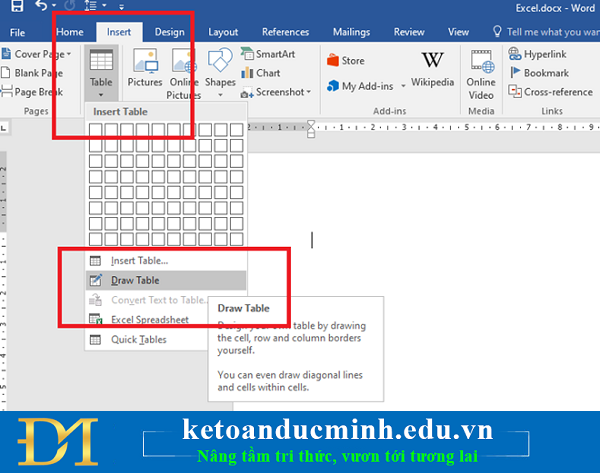The image size is (600, 473).
Task: Click the Draw Table pencil icon
Action: click(x=95, y=281)
